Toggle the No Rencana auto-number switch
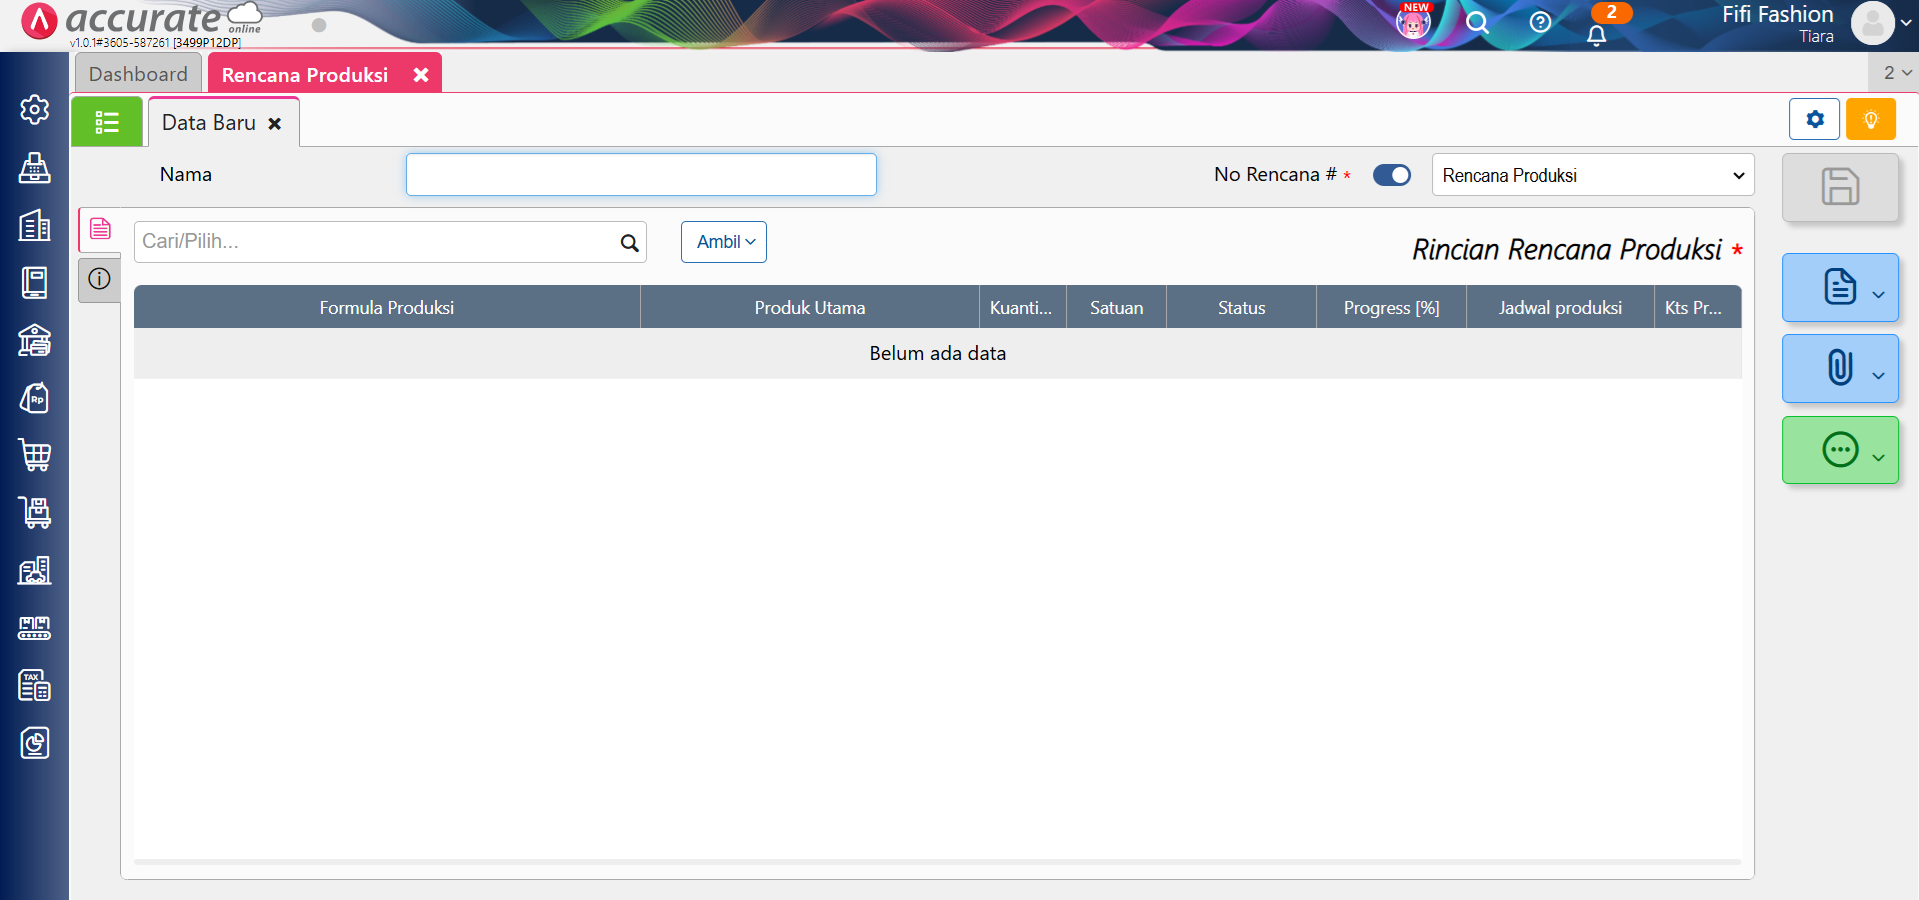 pos(1391,175)
